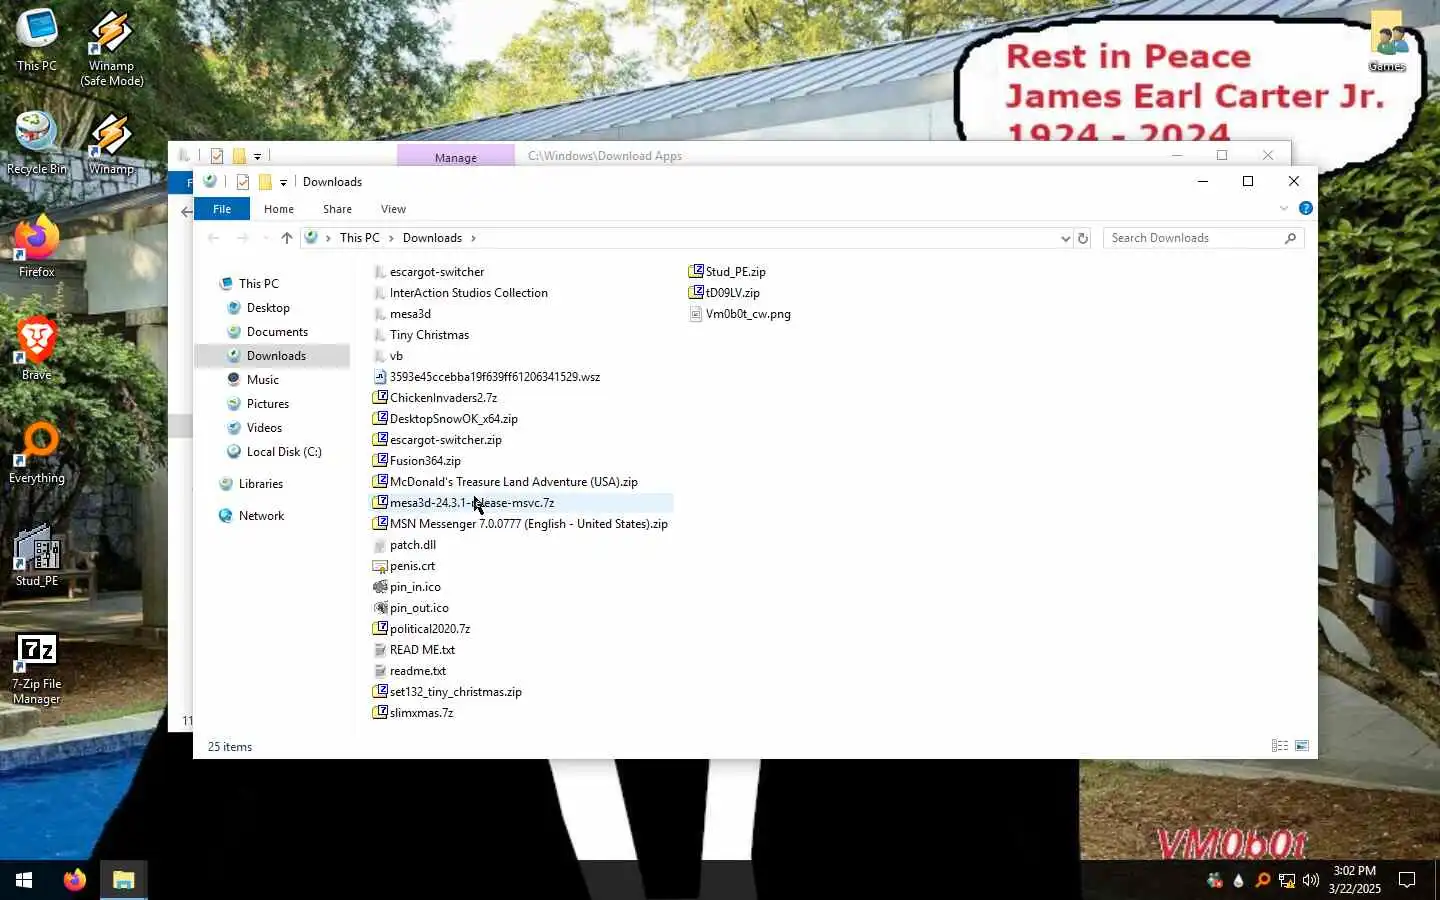Open Winamp (Safe Mode) desktop shortcut
This screenshot has width=1440, height=900.
pos(111,48)
